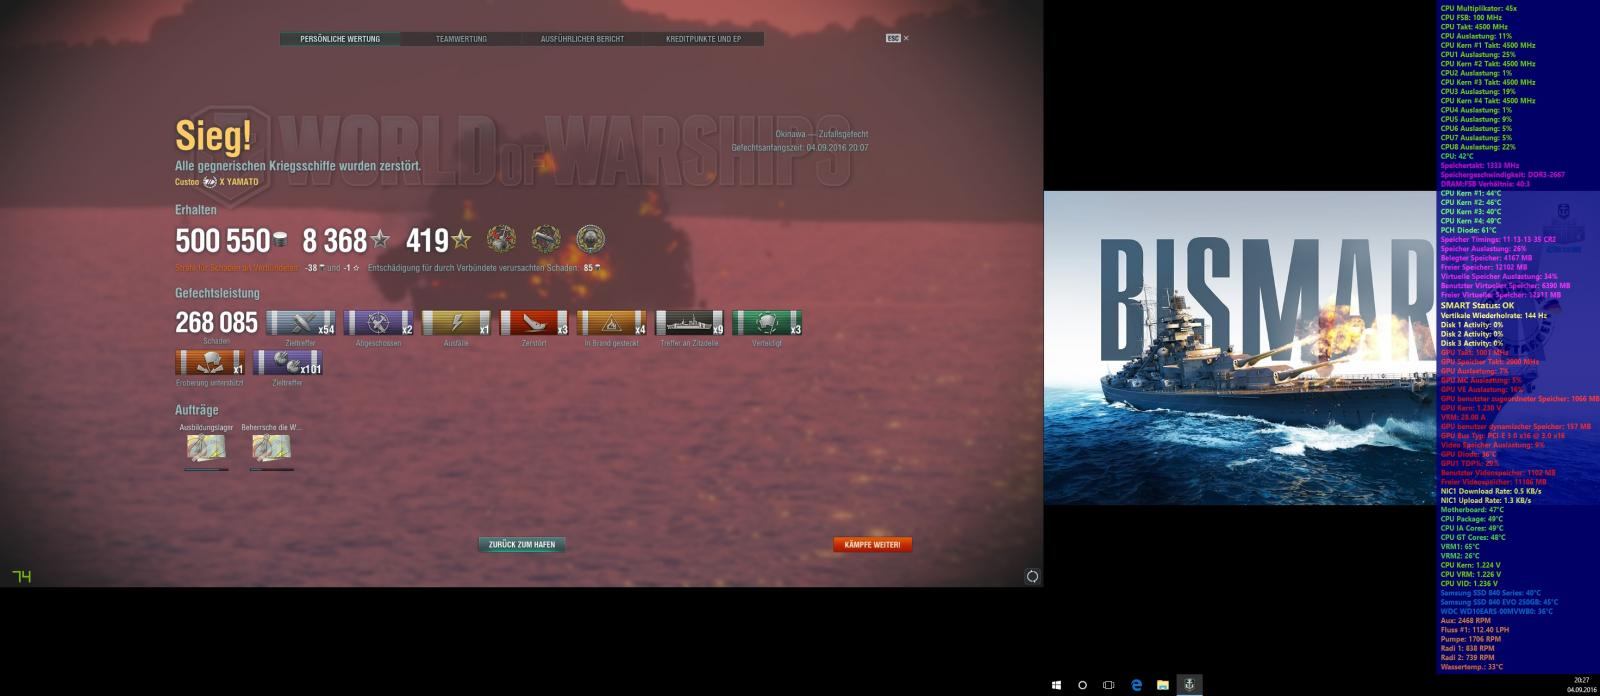
Task: Click the gold free XP star beside 419
Action: coord(461,240)
